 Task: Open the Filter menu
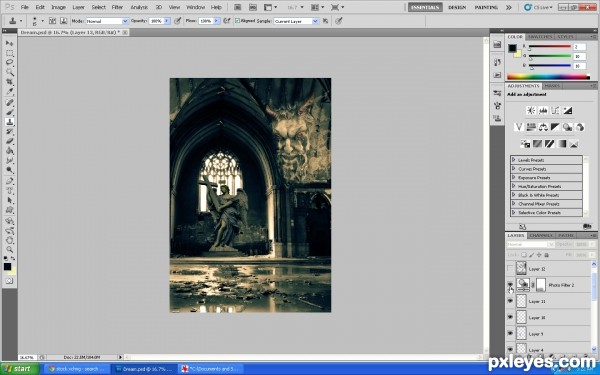coord(117,7)
